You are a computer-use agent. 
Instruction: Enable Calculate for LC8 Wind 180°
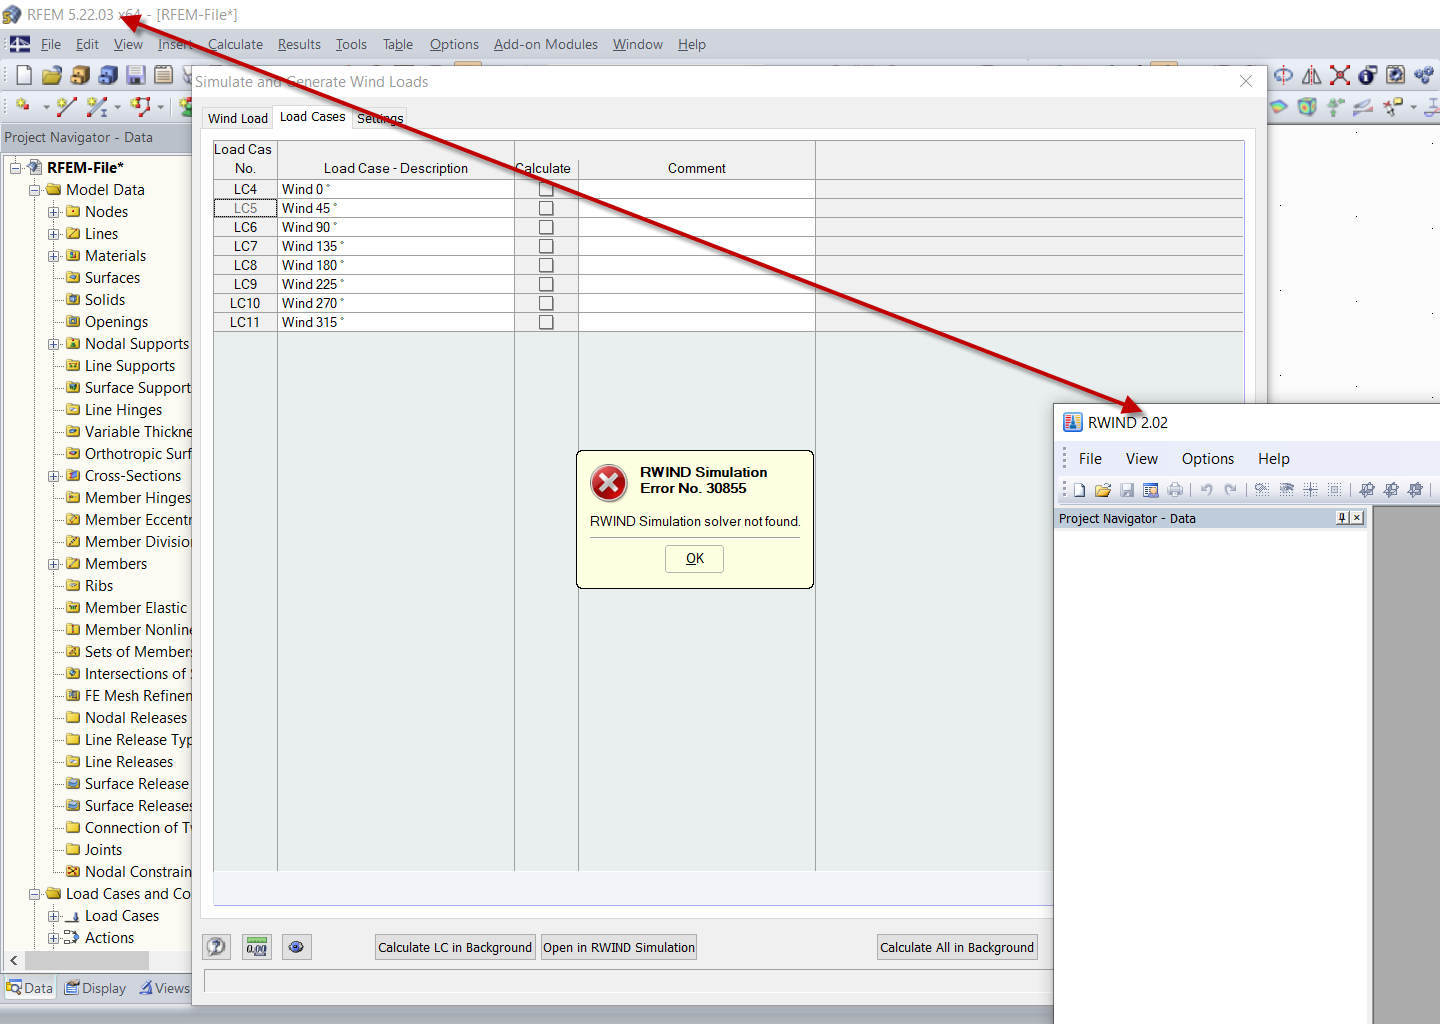tap(546, 265)
